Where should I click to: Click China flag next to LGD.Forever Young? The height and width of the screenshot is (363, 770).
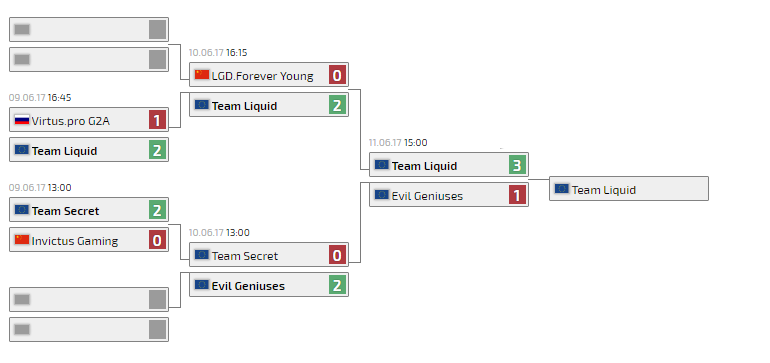(x=202, y=75)
